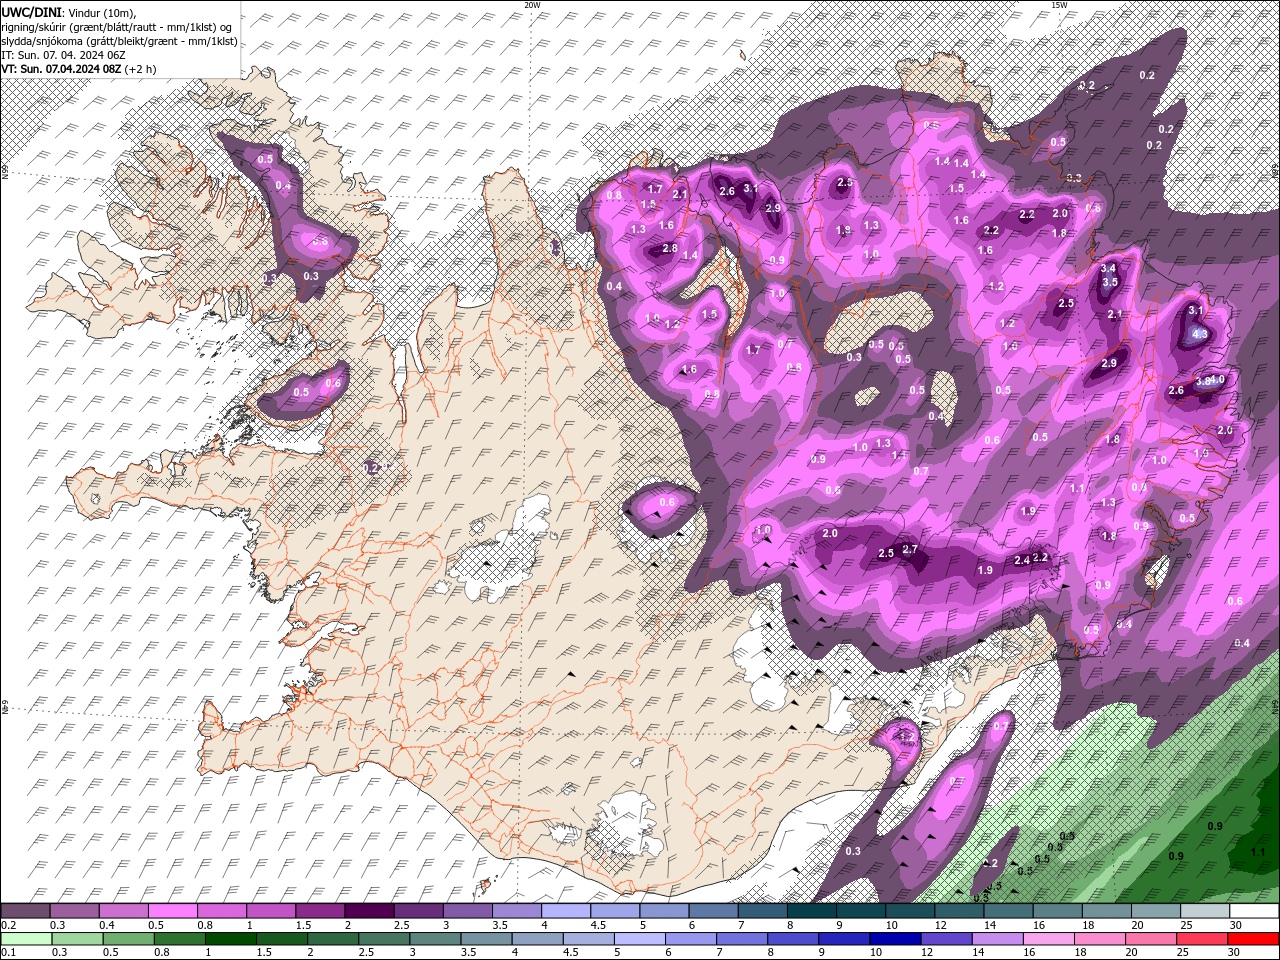The image size is (1280, 960).
Task: Select the 3.4 value on the eastern map
Action: 1108,268
